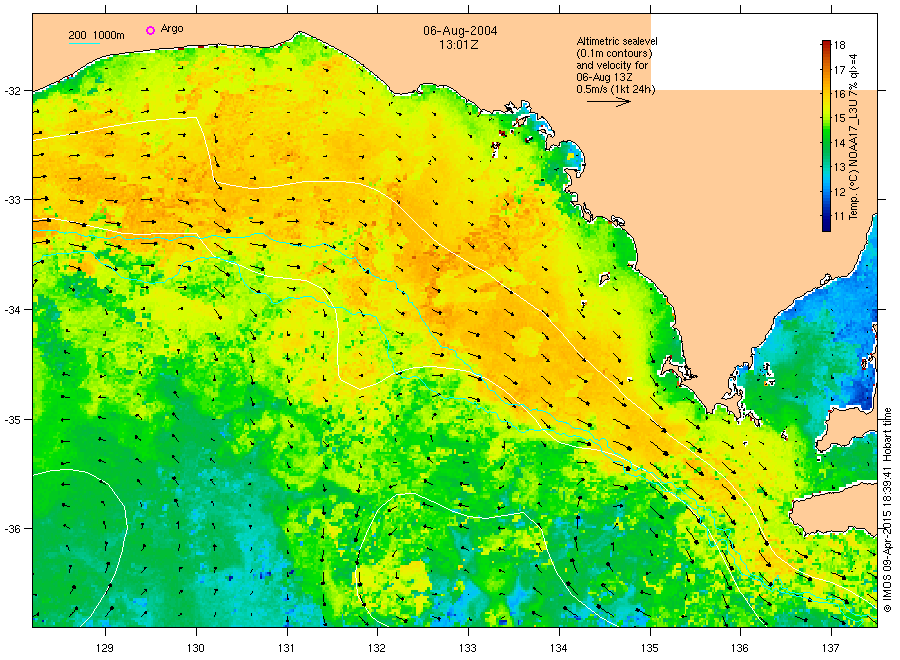Click the '11' label on the colorbar
900x660 pixels.
839,216
